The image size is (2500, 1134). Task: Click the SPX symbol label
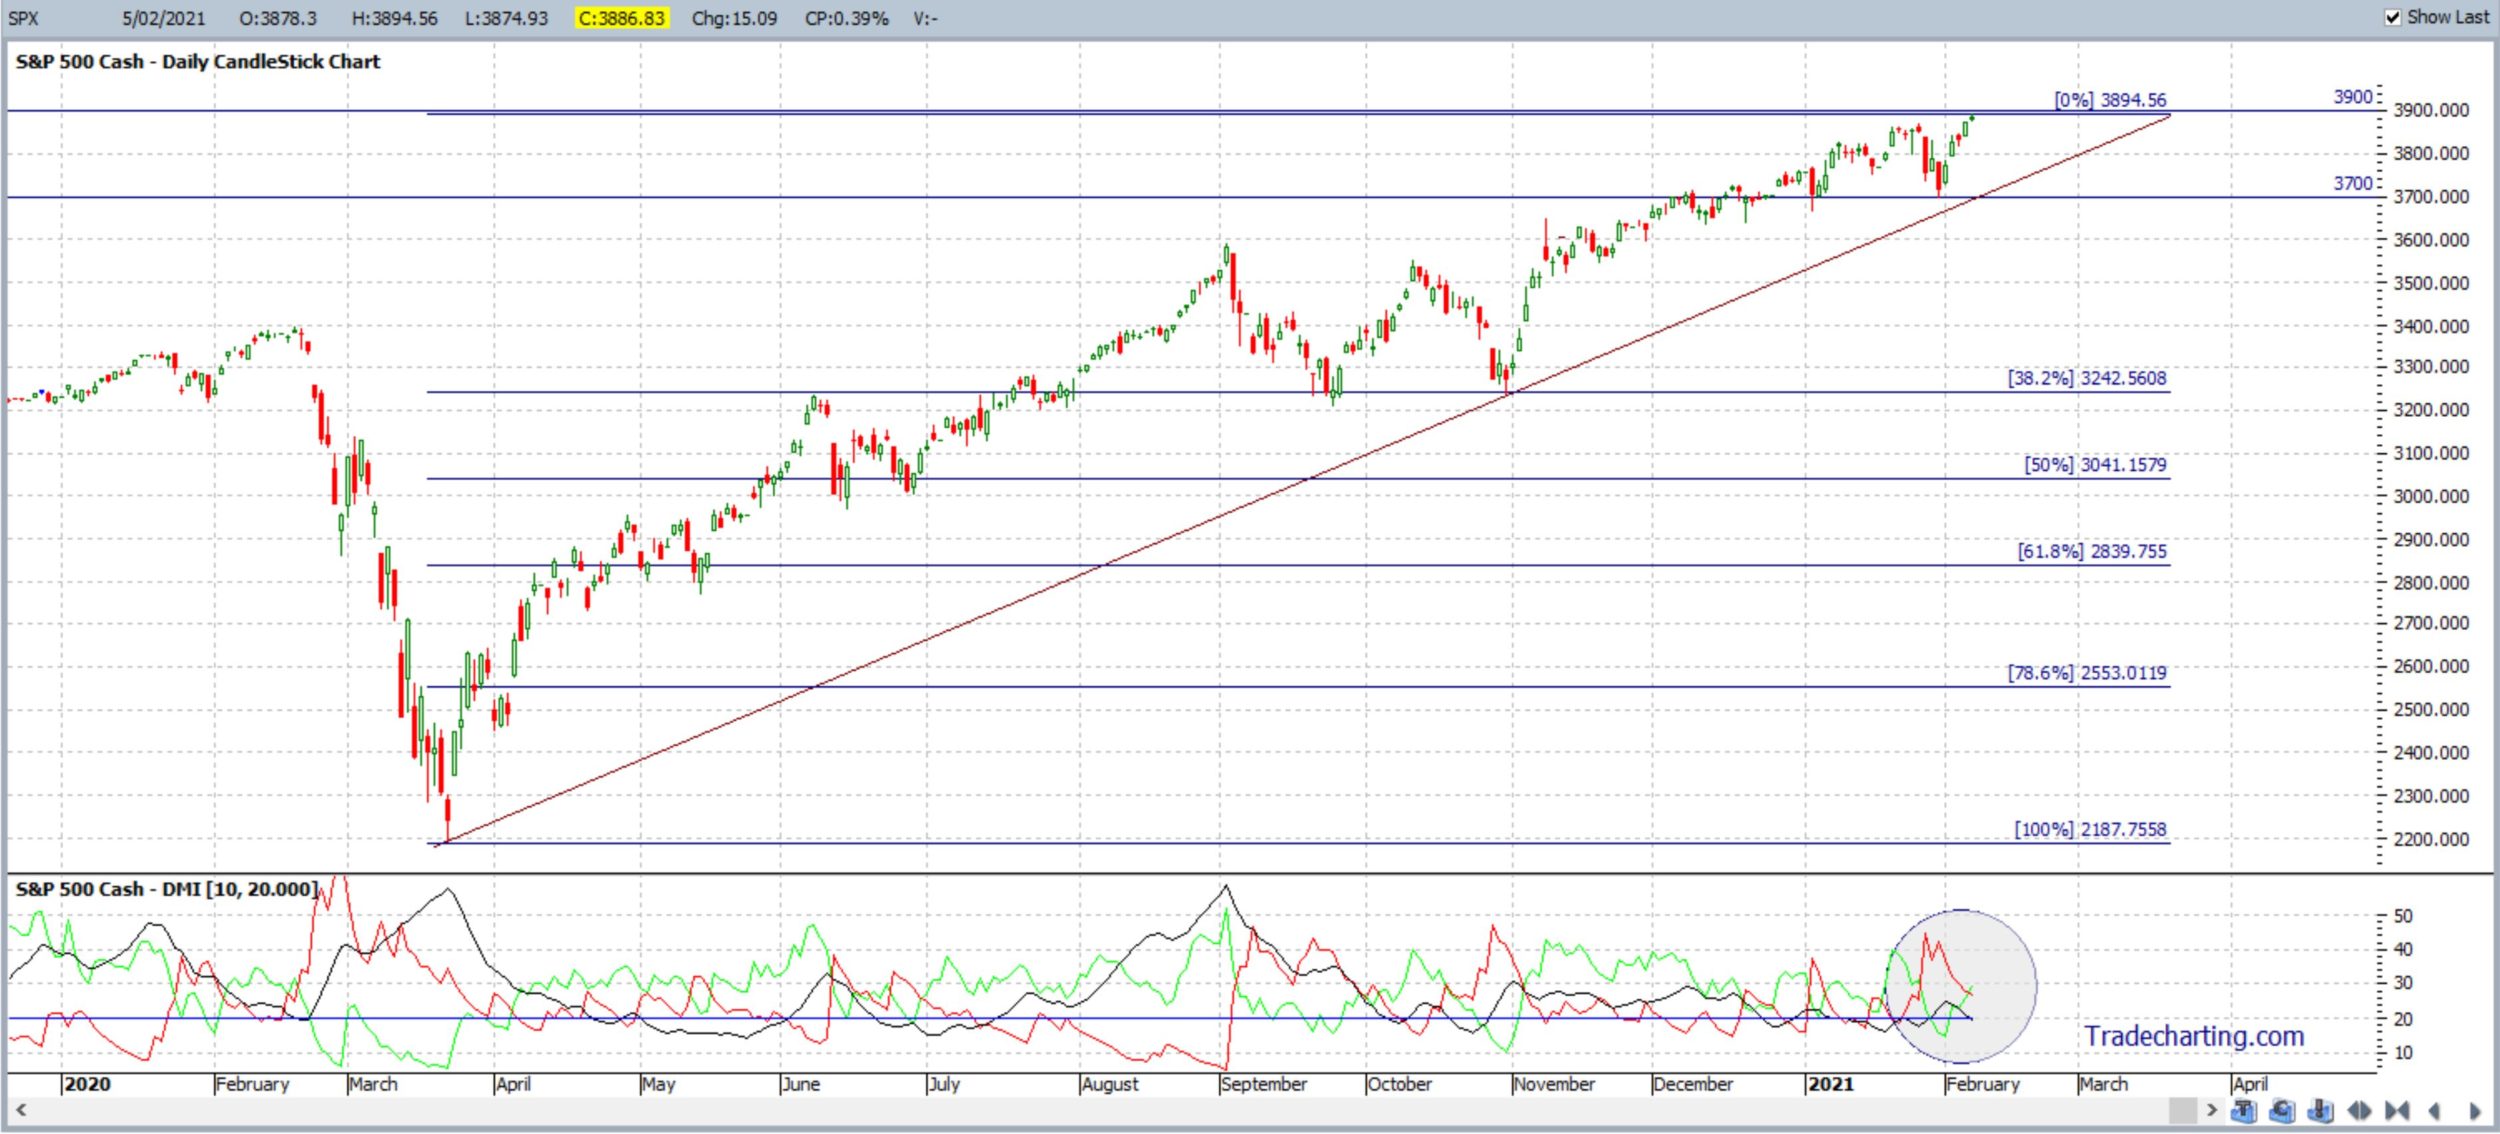(23, 19)
